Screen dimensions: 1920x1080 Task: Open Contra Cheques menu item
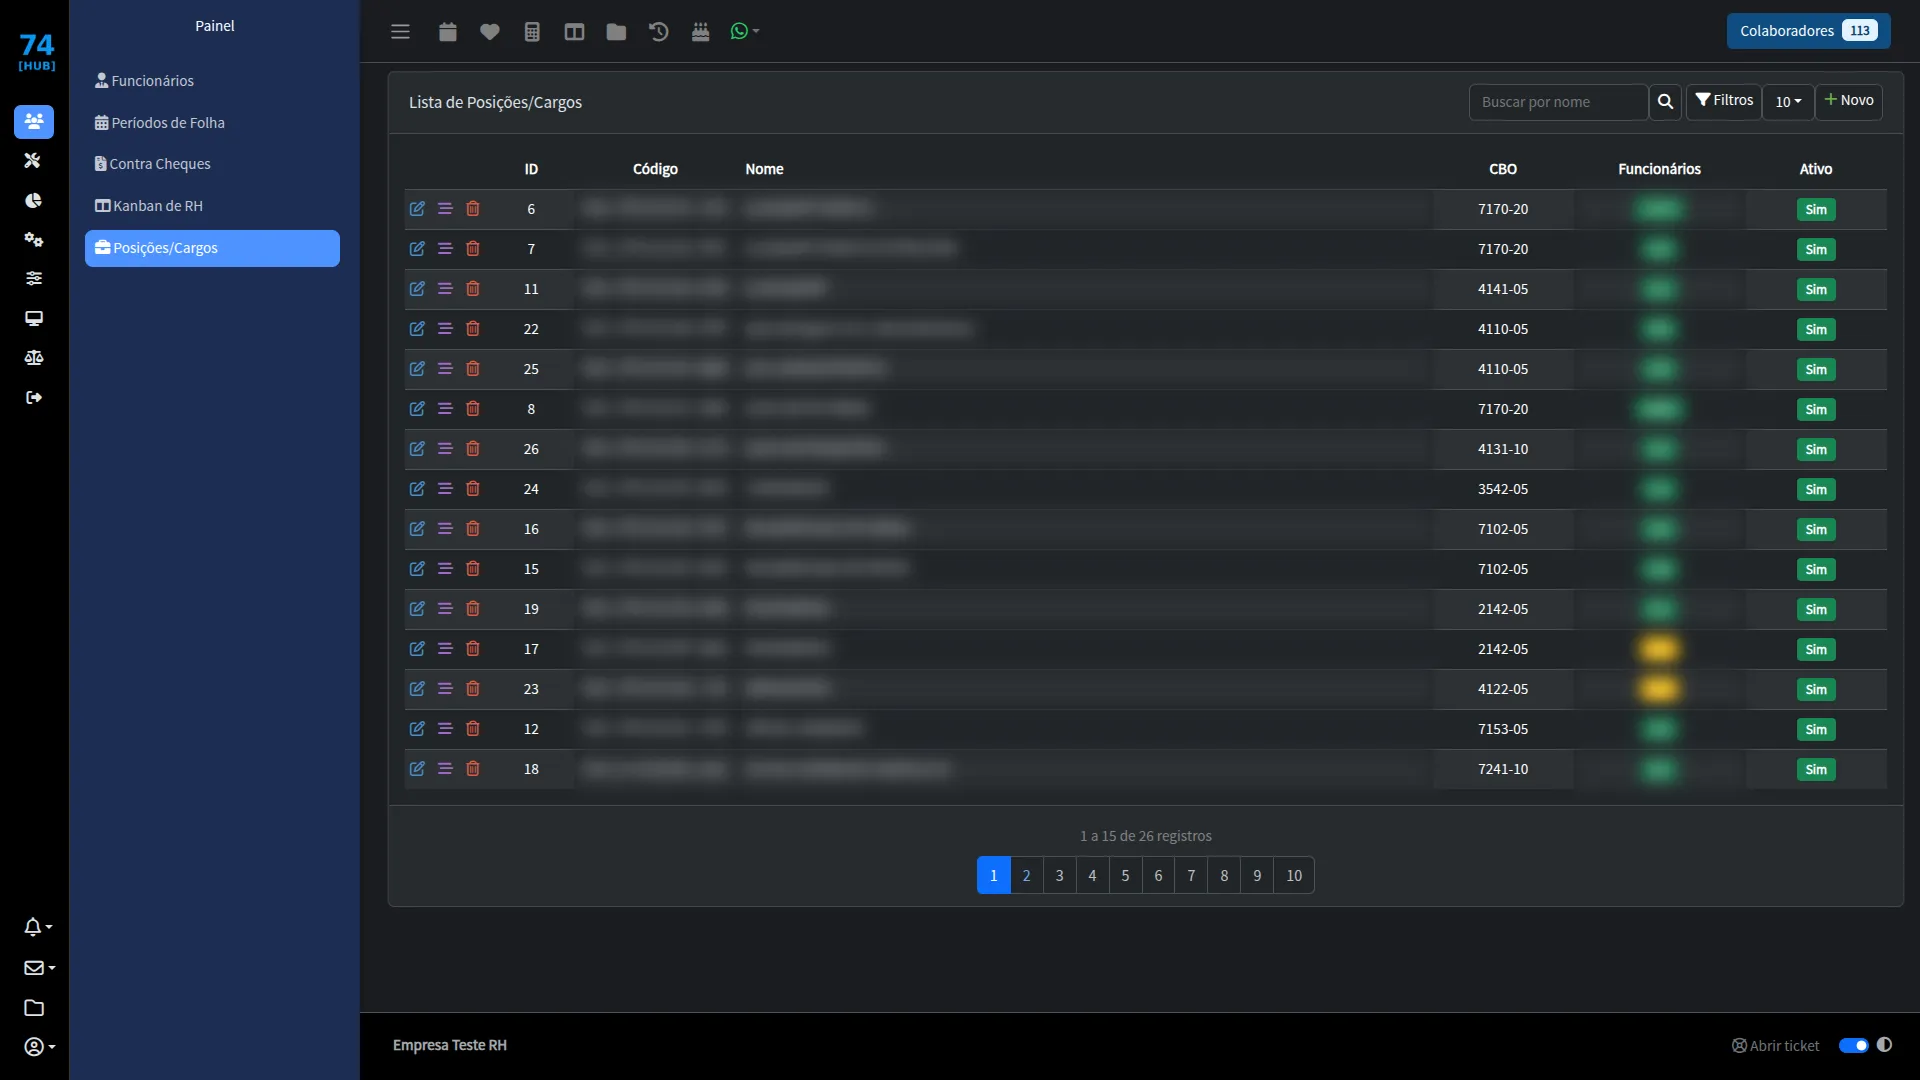[153, 164]
